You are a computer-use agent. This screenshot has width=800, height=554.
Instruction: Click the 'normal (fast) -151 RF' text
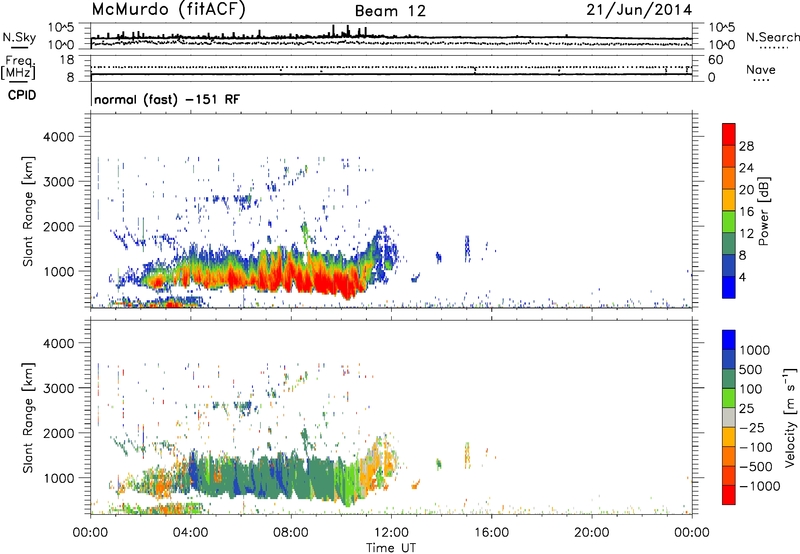(167, 99)
